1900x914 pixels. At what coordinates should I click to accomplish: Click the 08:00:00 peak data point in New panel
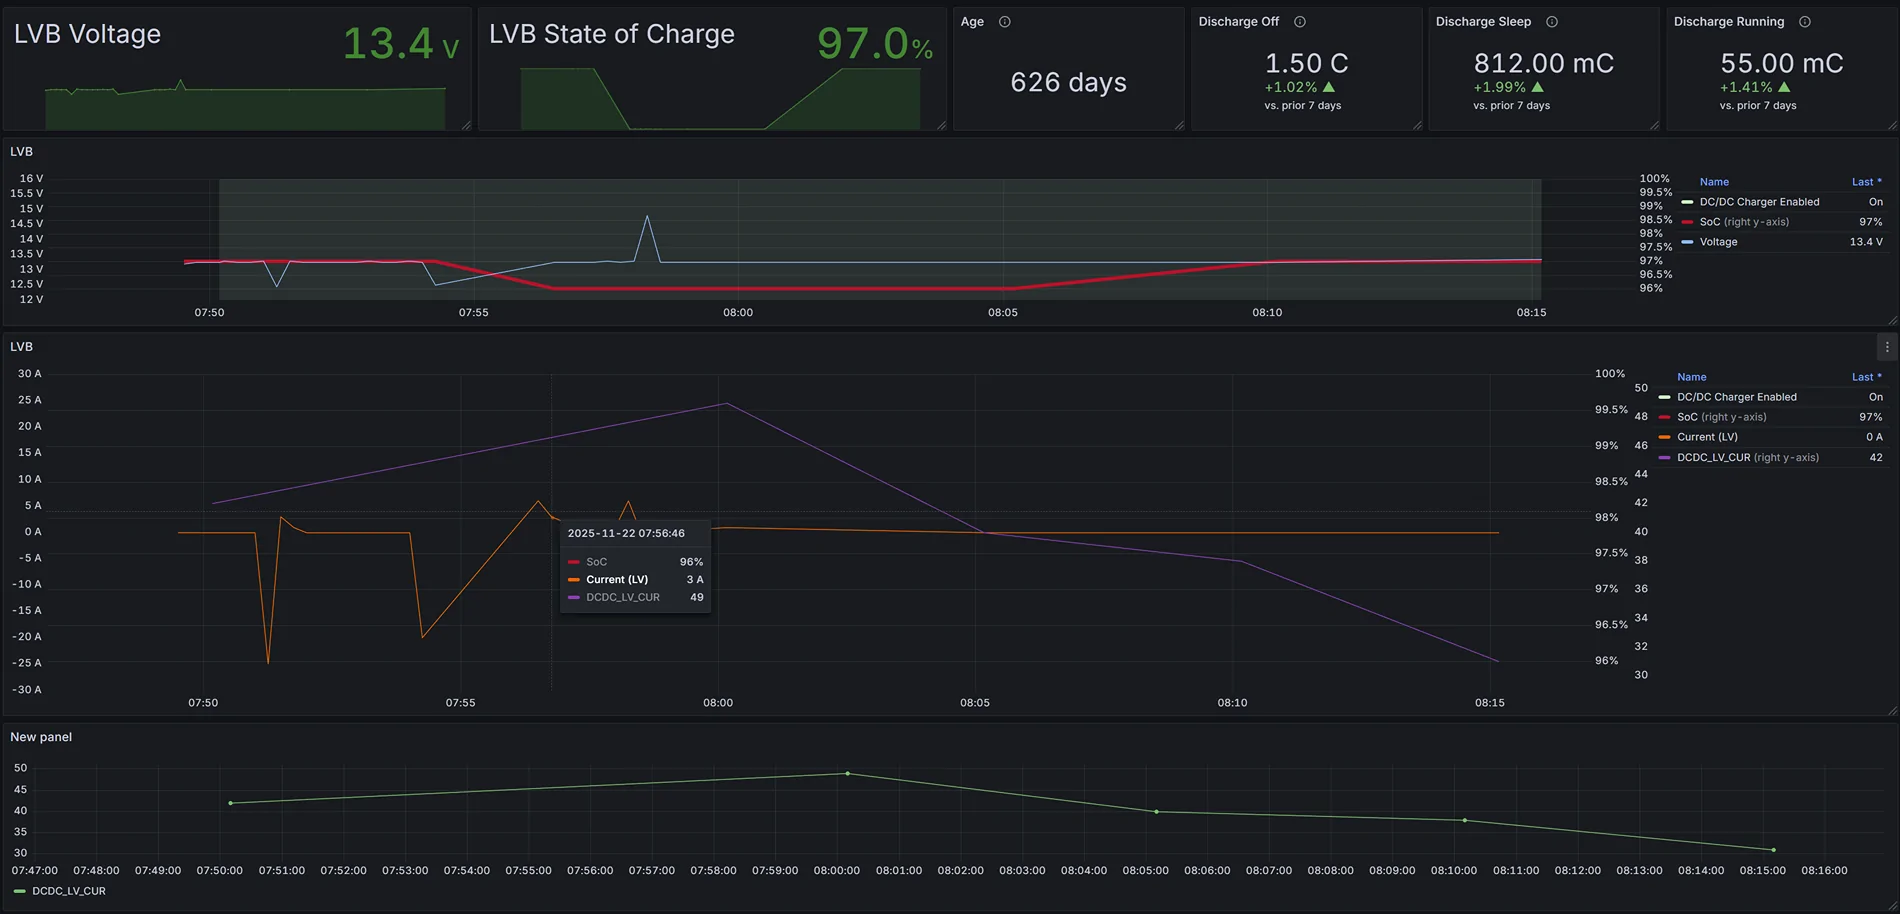point(848,773)
